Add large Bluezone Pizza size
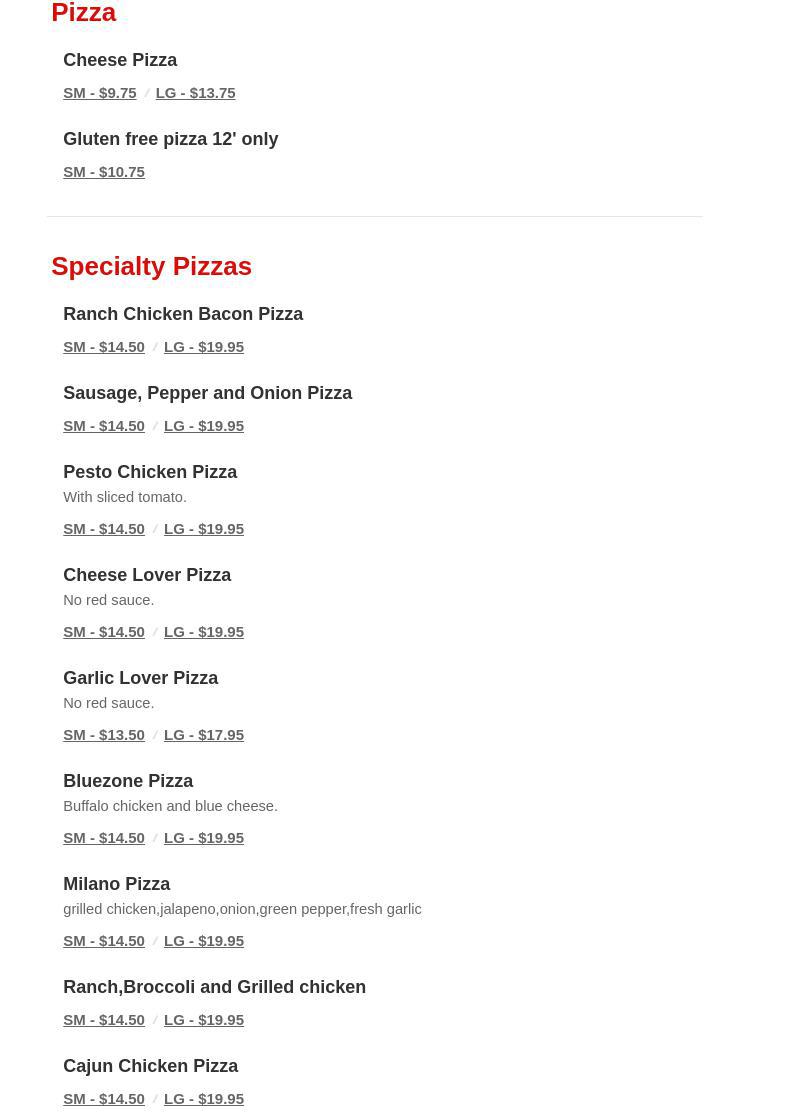Viewport: 785px width, 1118px height. pos(203,838)
